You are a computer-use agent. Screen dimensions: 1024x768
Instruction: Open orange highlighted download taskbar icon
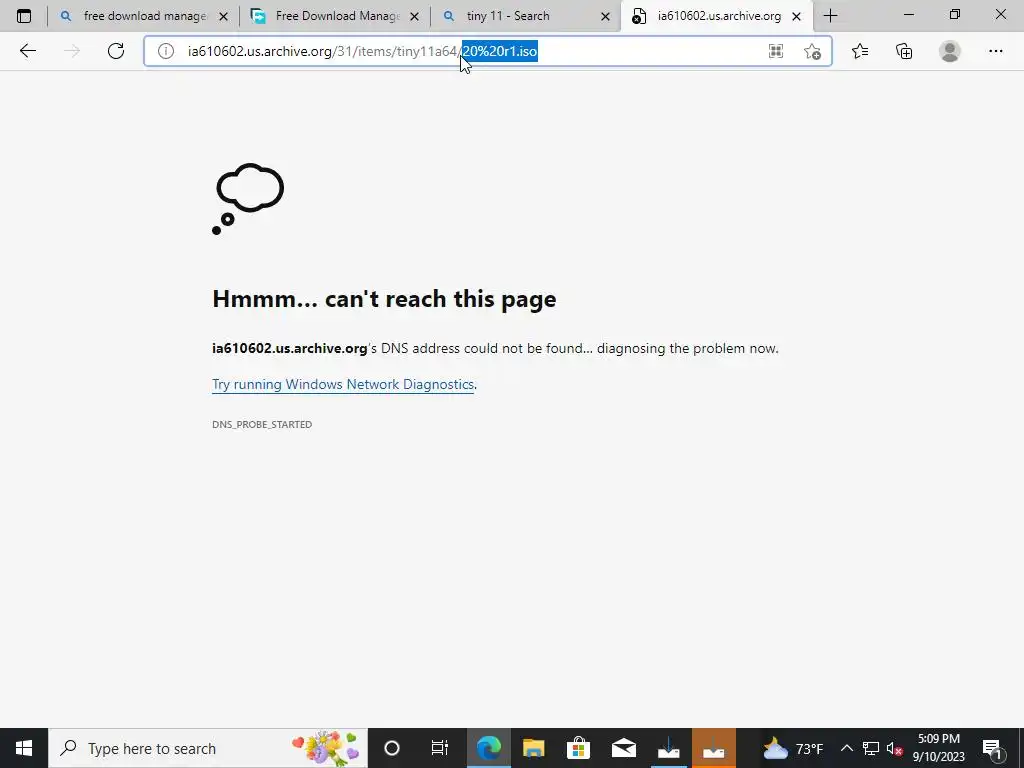pos(714,748)
